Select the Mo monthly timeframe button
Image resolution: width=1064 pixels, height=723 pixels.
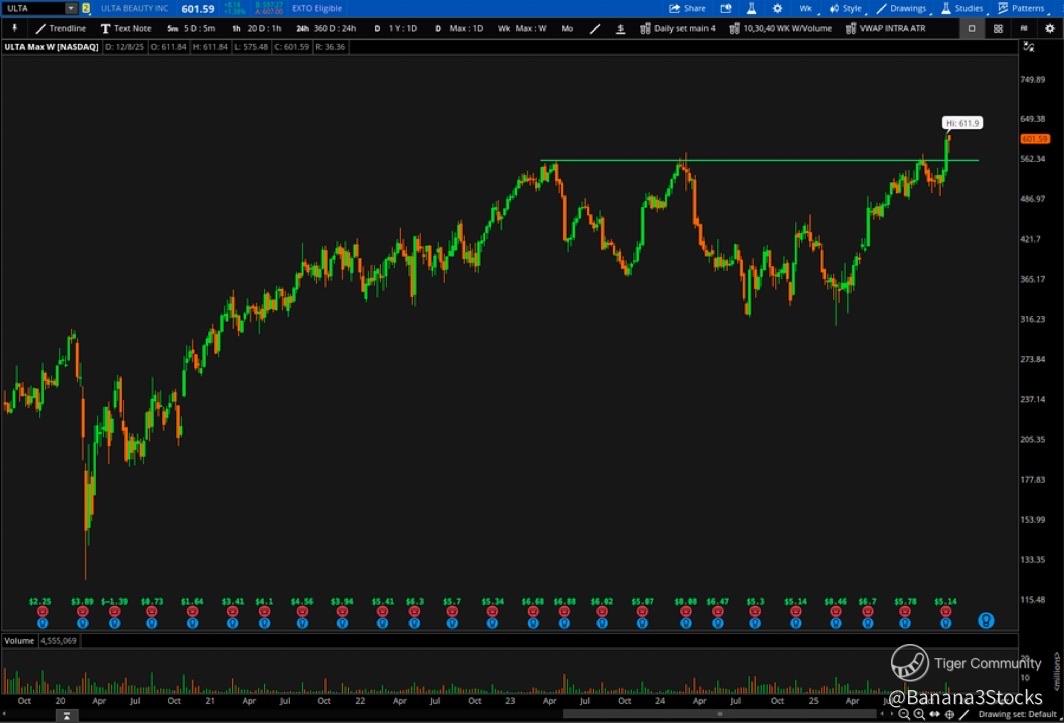point(567,29)
